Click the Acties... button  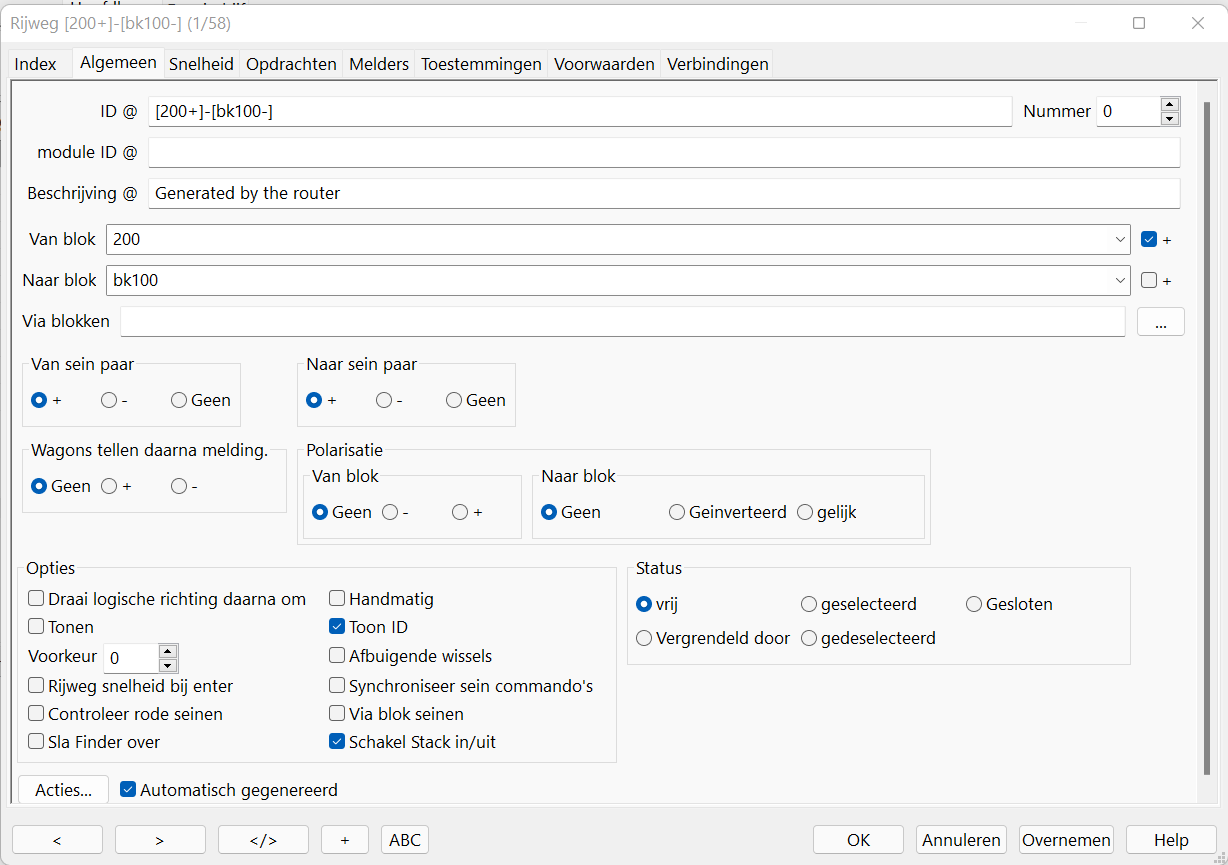coord(63,790)
